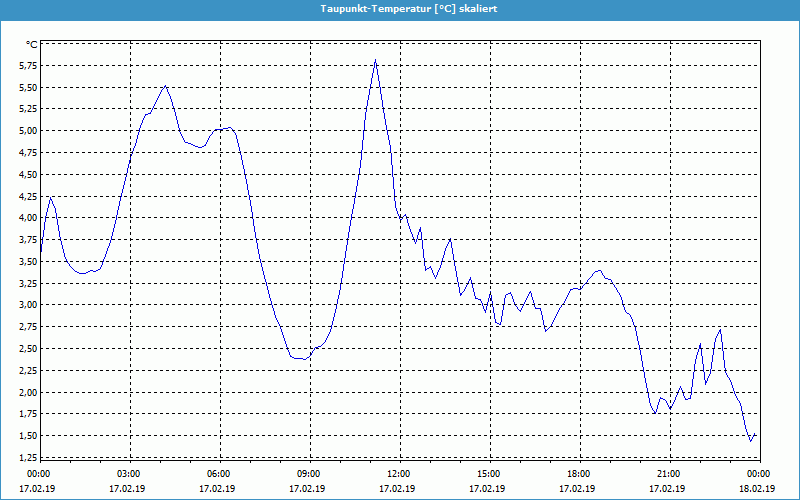Click the 21:00 time axis label
This screenshot has height=500, width=800.
pyautogui.click(x=669, y=474)
